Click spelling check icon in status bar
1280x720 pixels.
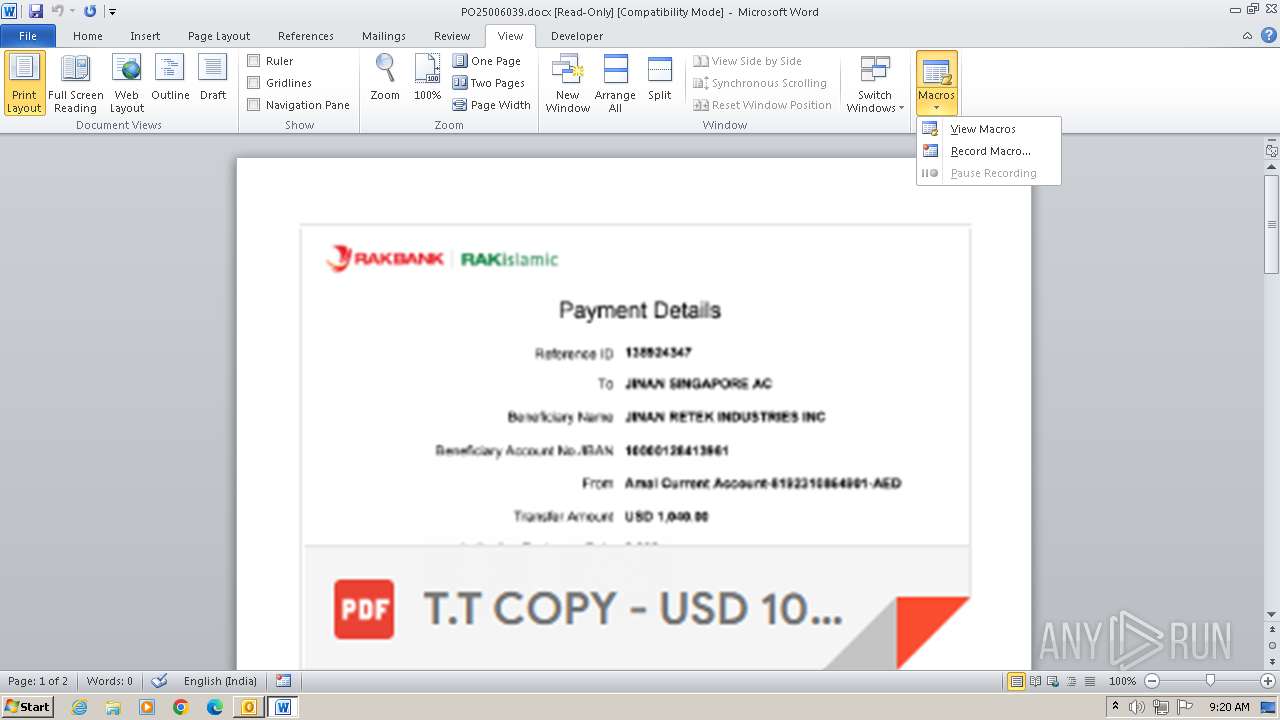pos(159,681)
